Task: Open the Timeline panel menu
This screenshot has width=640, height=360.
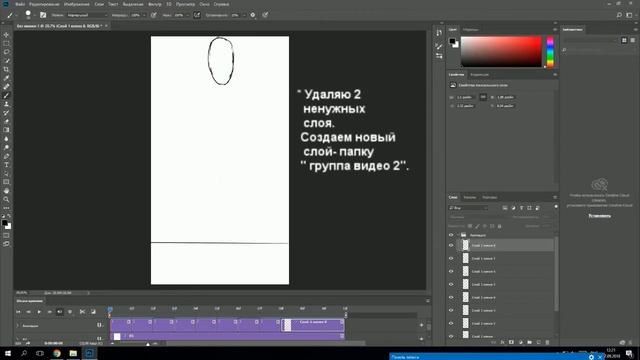Action: point(428,301)
